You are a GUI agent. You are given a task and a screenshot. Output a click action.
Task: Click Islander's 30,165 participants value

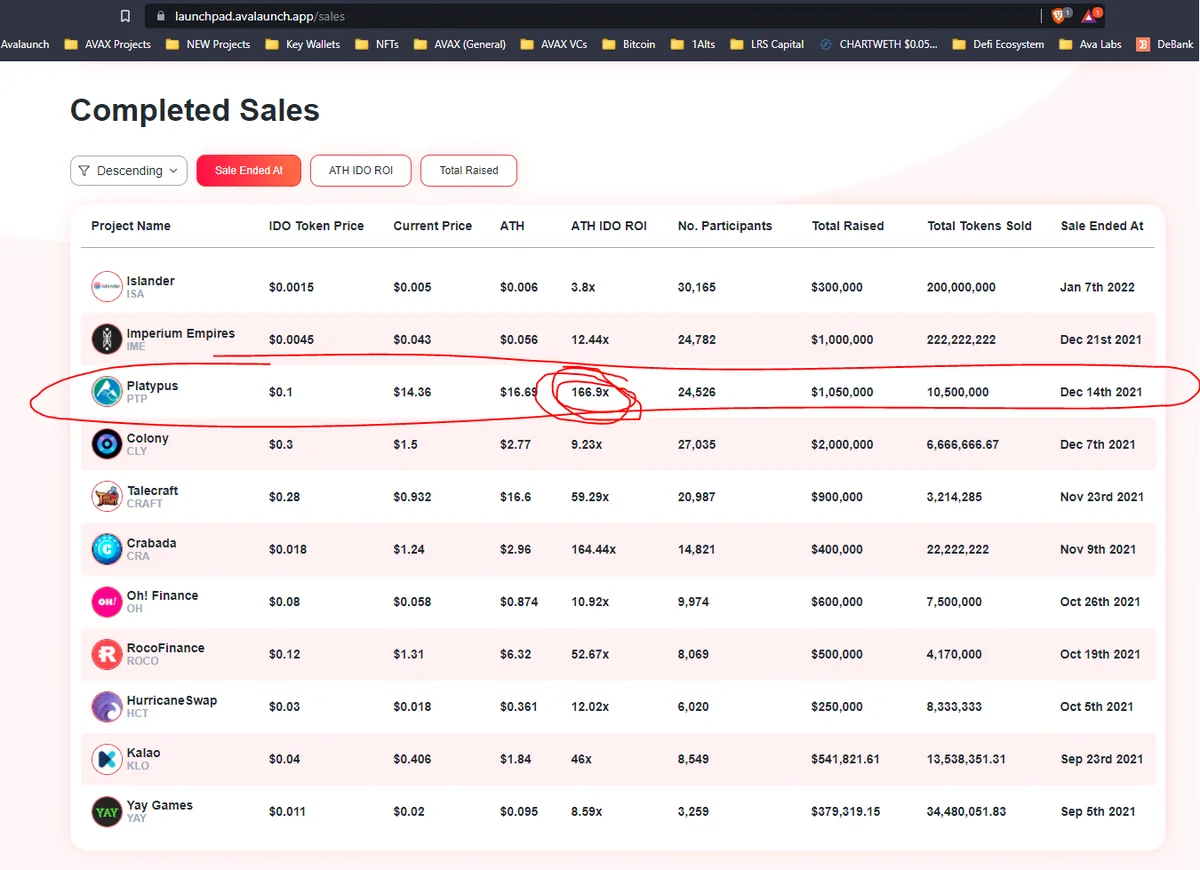click(x=697, y=287)
